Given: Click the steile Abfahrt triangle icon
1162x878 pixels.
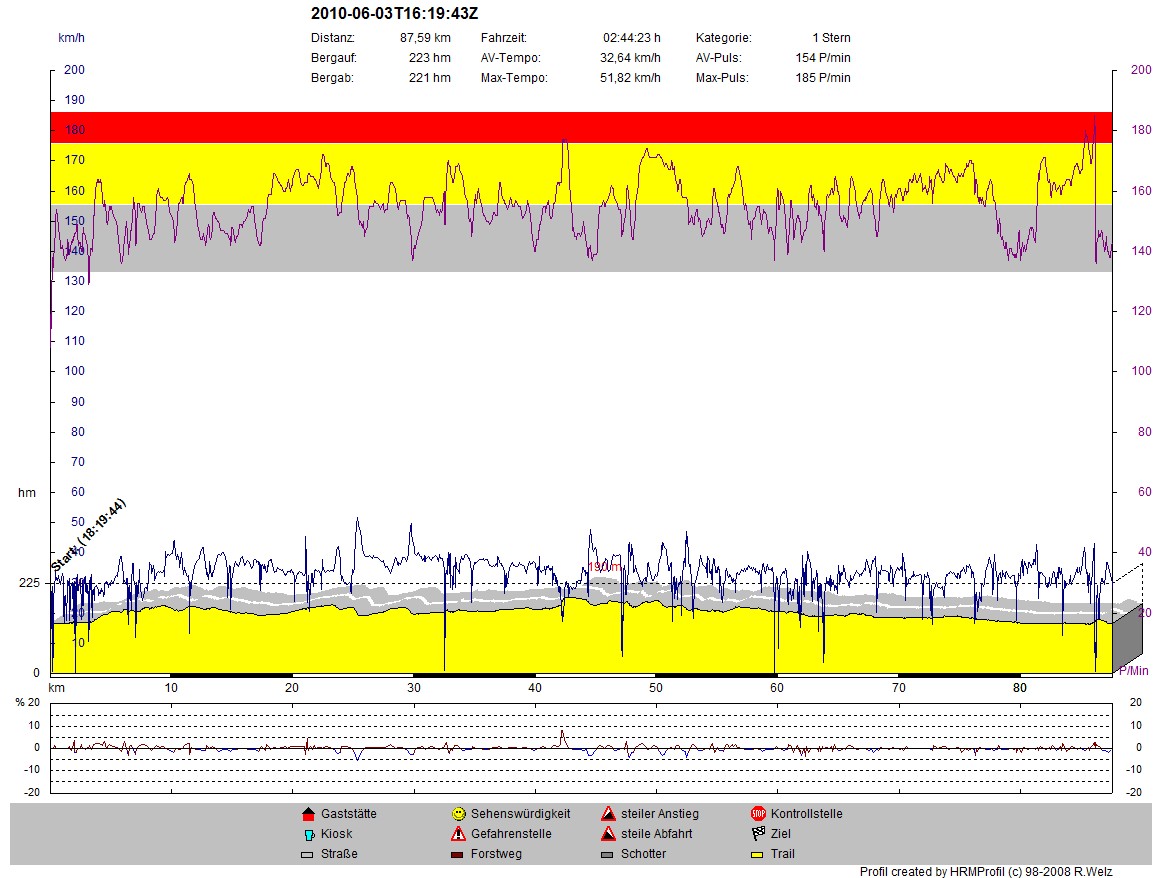Looking at the screenshot, I should tap(608, 834).
